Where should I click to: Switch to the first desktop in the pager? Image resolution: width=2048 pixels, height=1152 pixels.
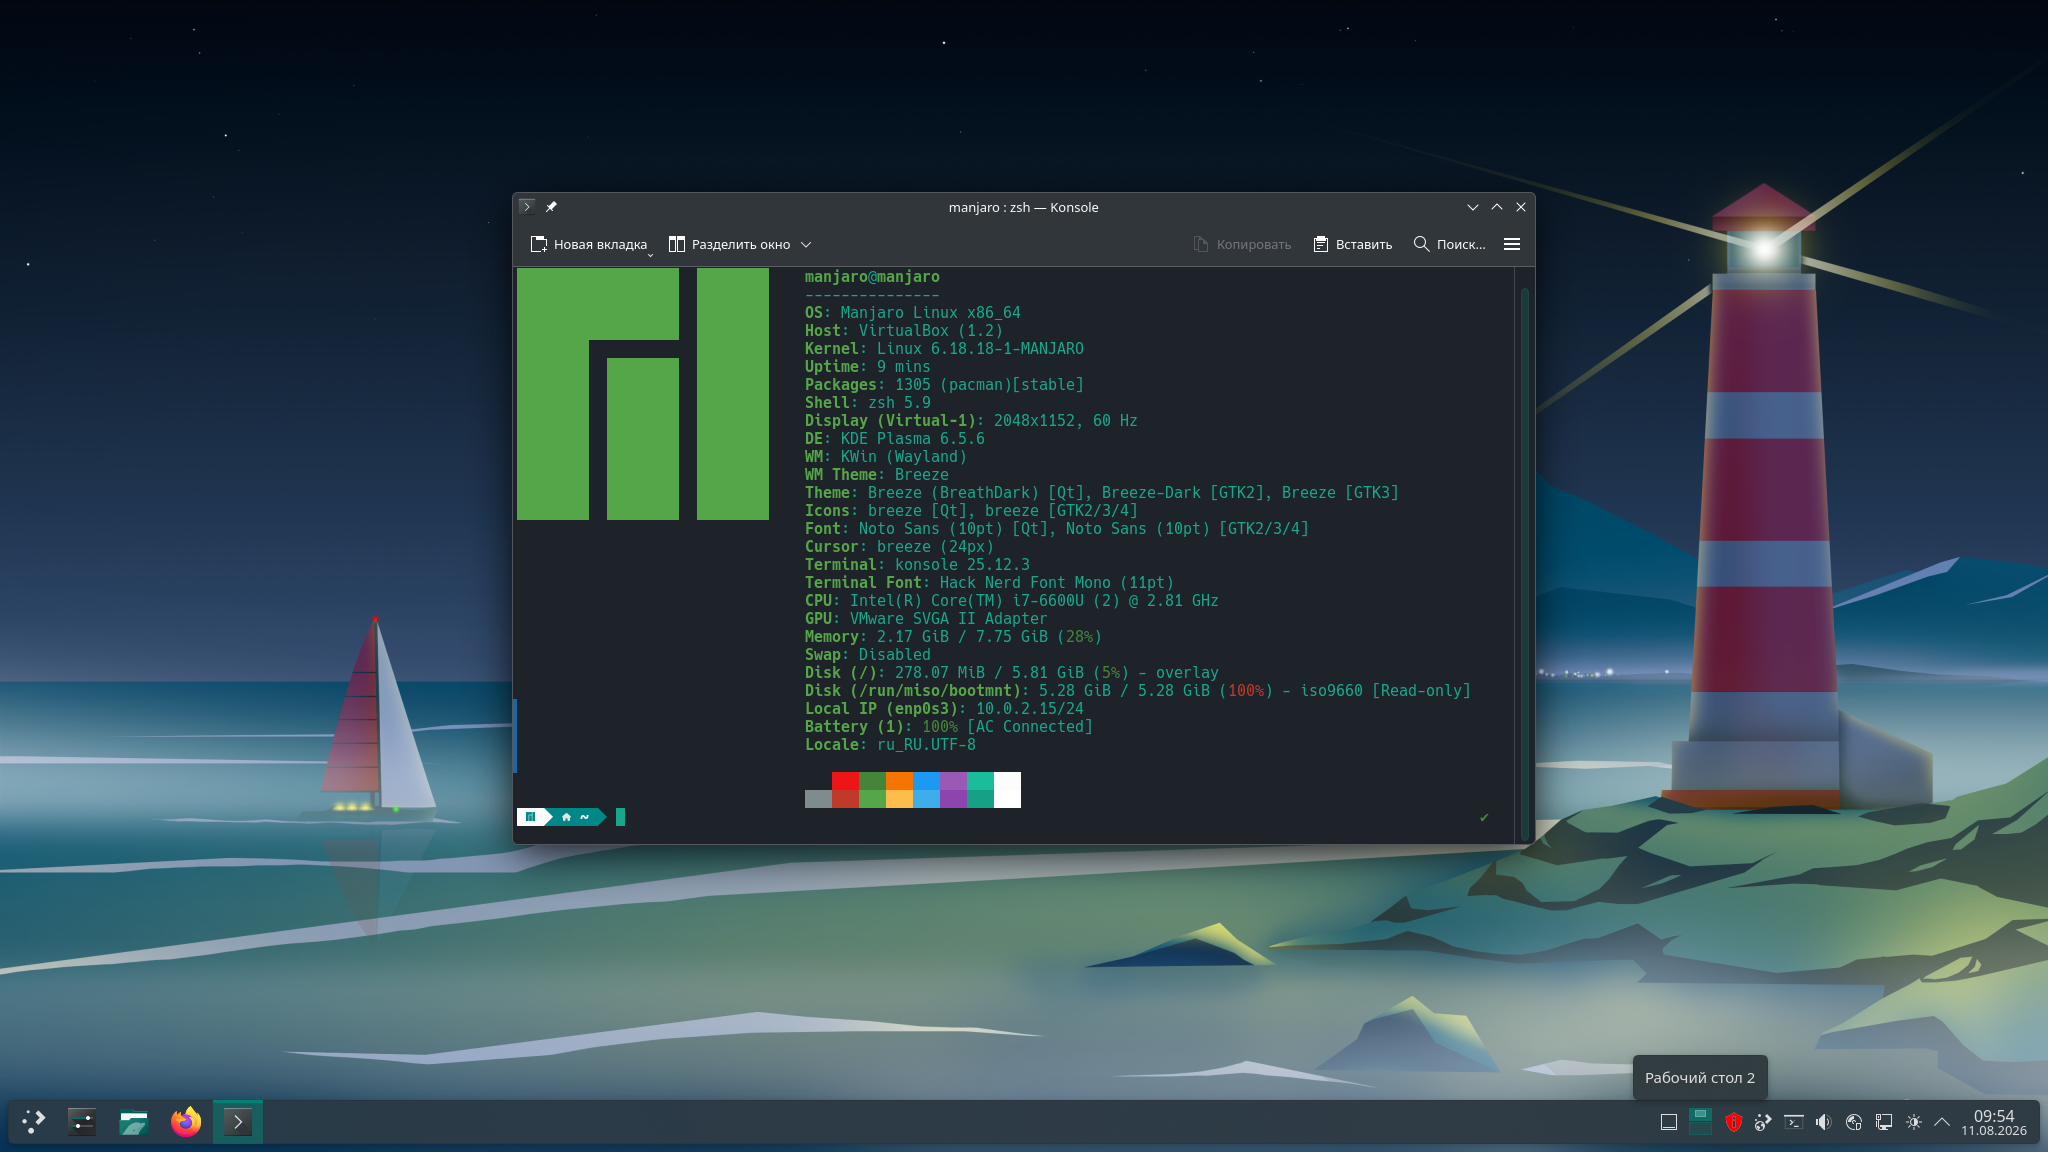point(1700,1114)
